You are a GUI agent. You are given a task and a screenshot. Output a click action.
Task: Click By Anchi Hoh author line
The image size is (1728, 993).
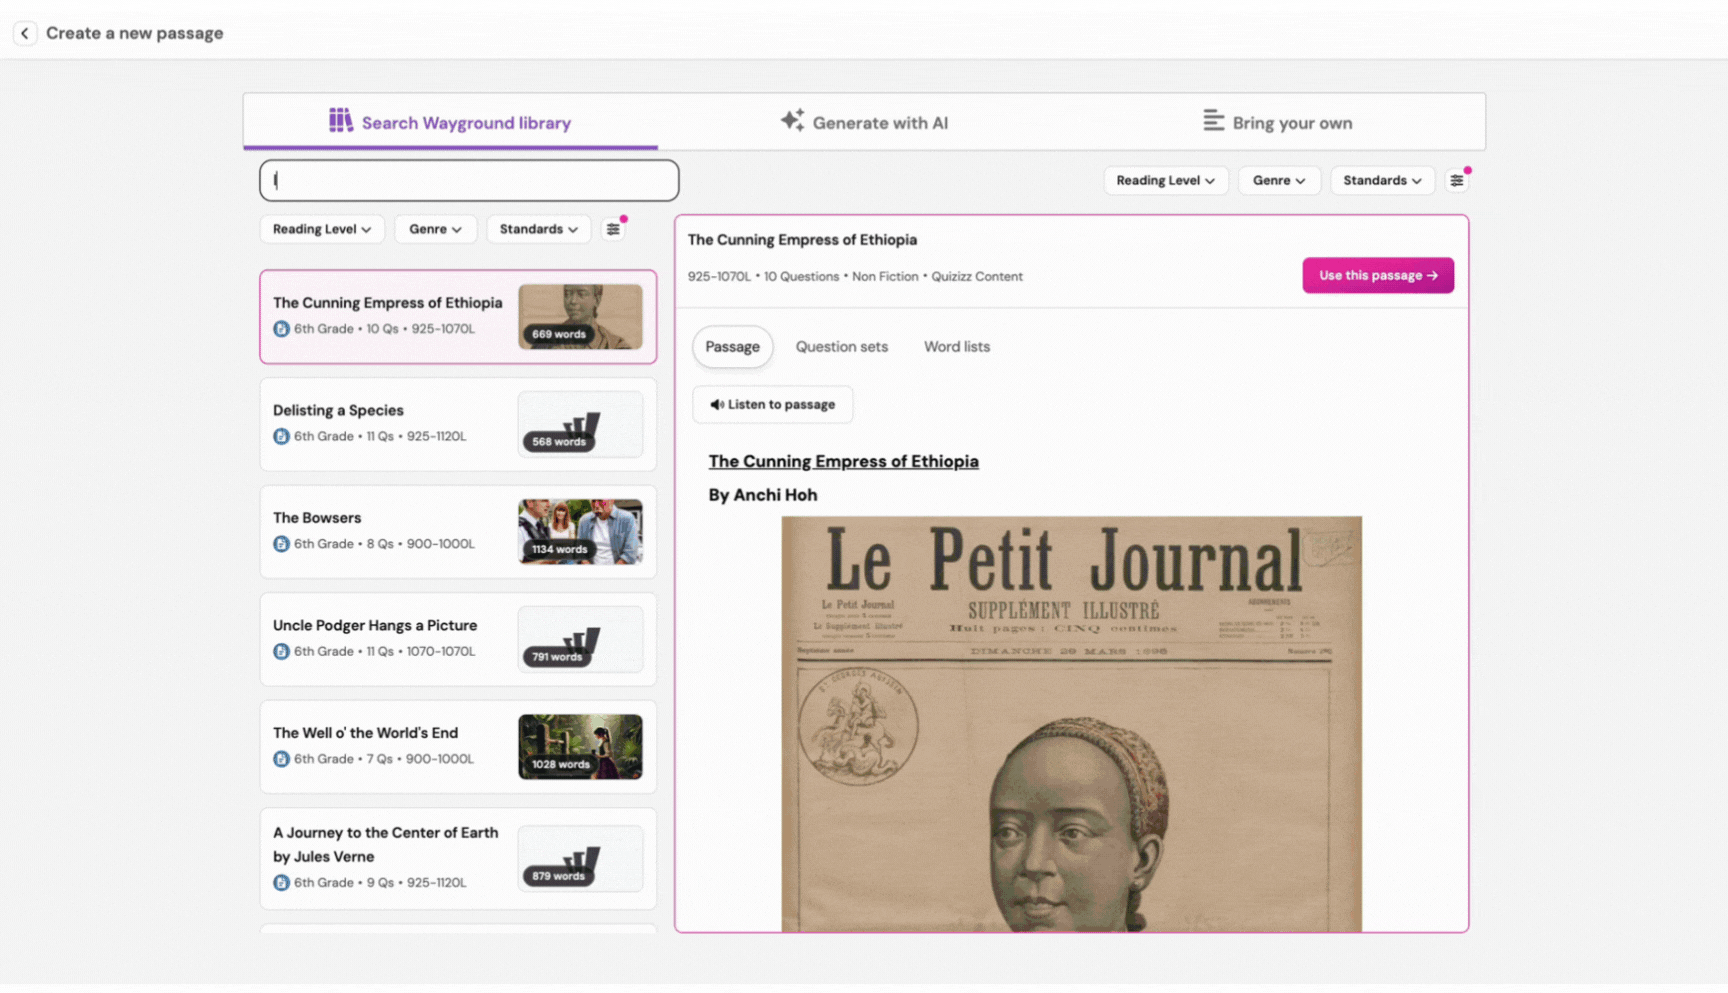762,495
